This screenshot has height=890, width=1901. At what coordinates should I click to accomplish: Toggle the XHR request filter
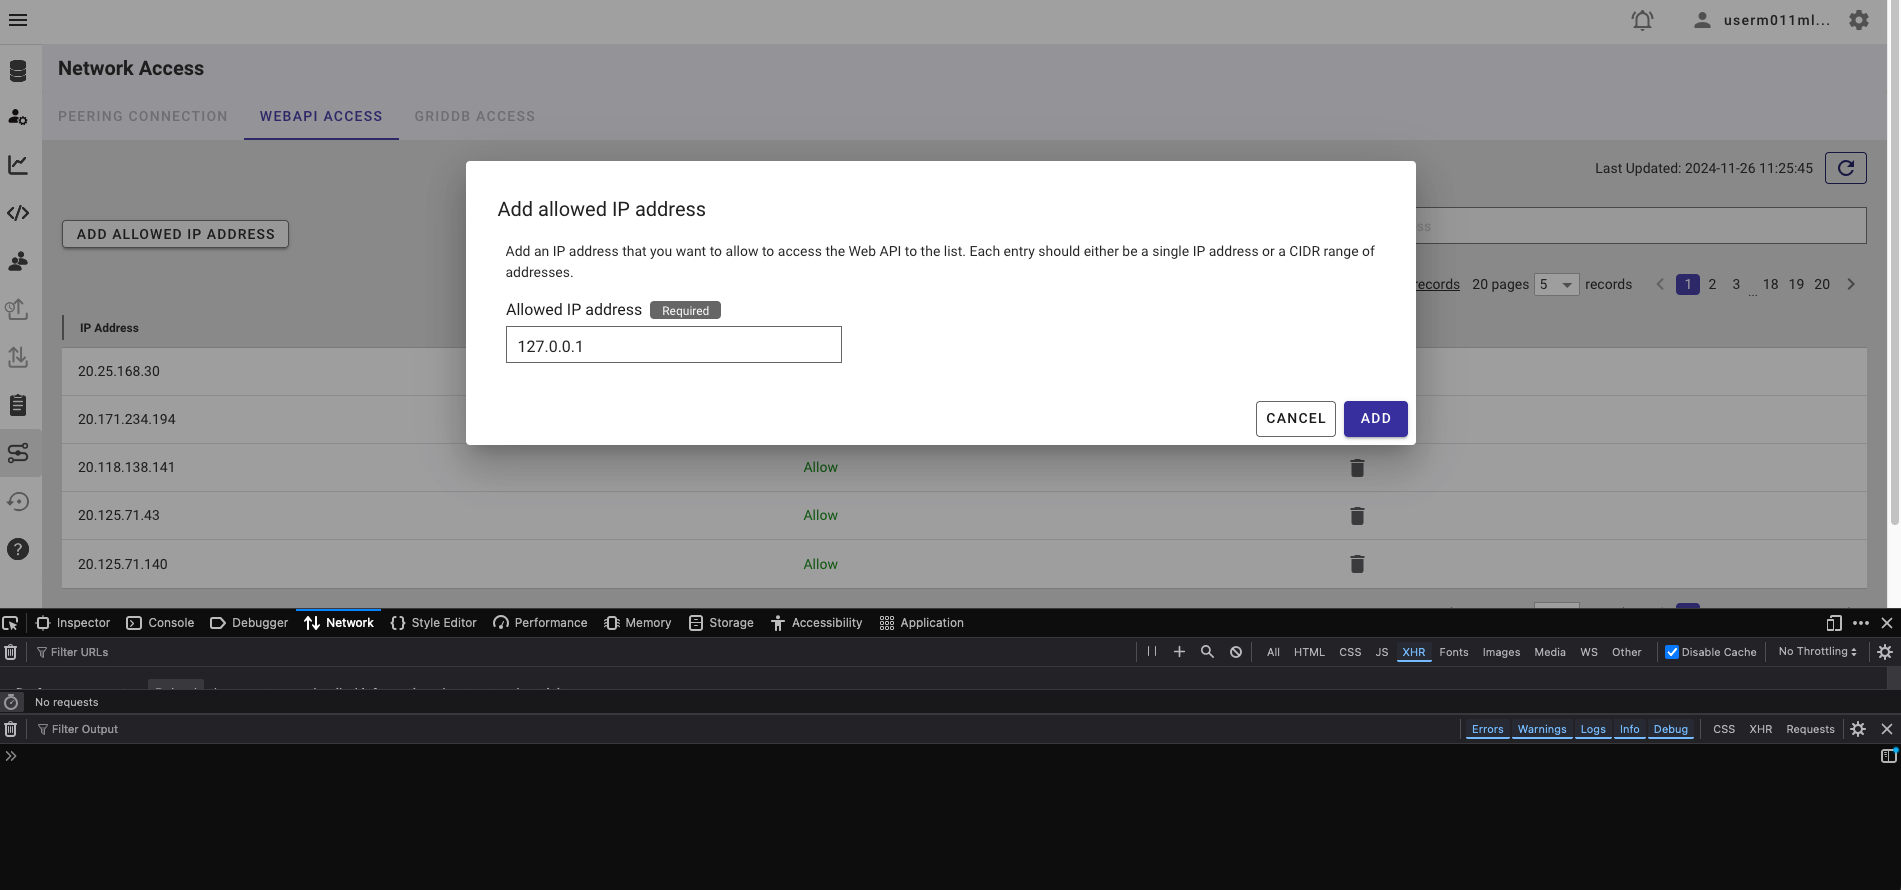pyautogui.click(x=1413, y=652)
